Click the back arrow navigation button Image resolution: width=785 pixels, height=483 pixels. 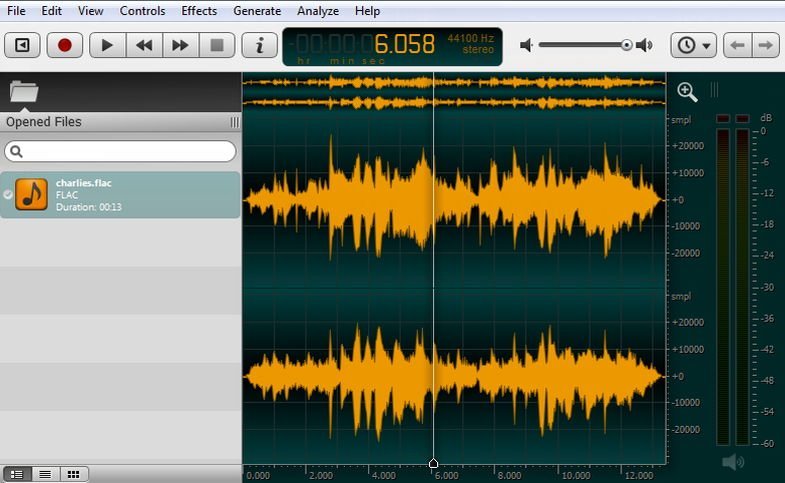tap(738, 45)
